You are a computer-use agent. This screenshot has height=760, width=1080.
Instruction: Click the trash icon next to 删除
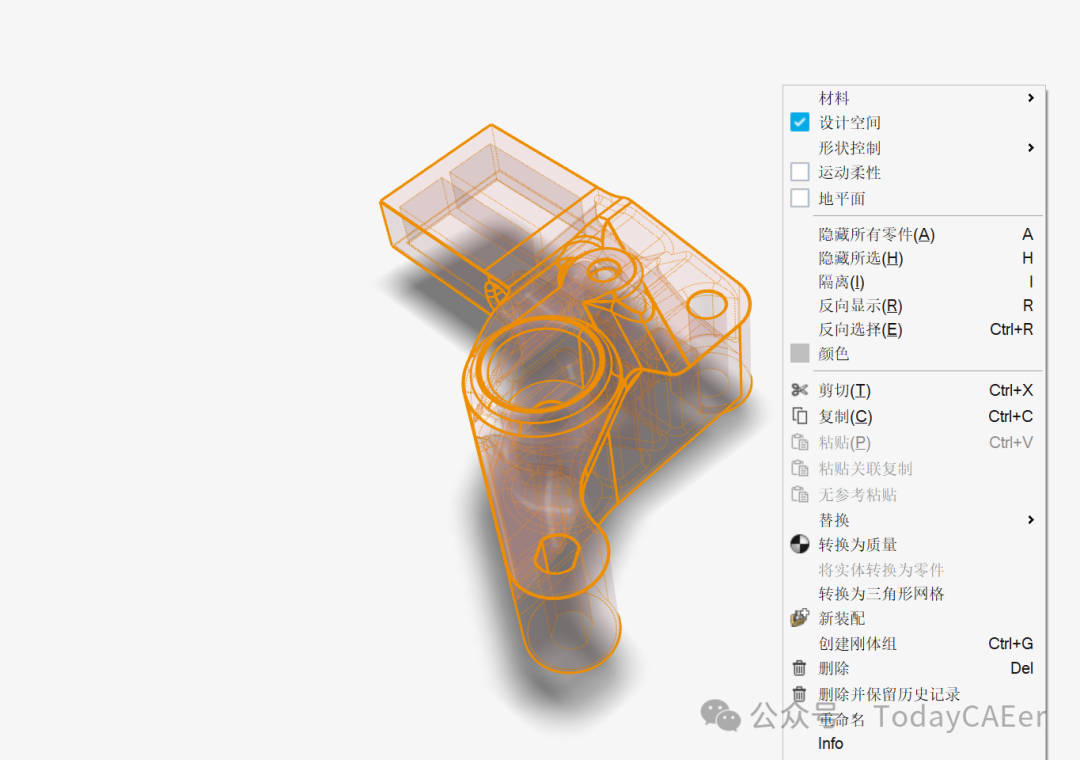pyautogui.click(x=799, y=668)
